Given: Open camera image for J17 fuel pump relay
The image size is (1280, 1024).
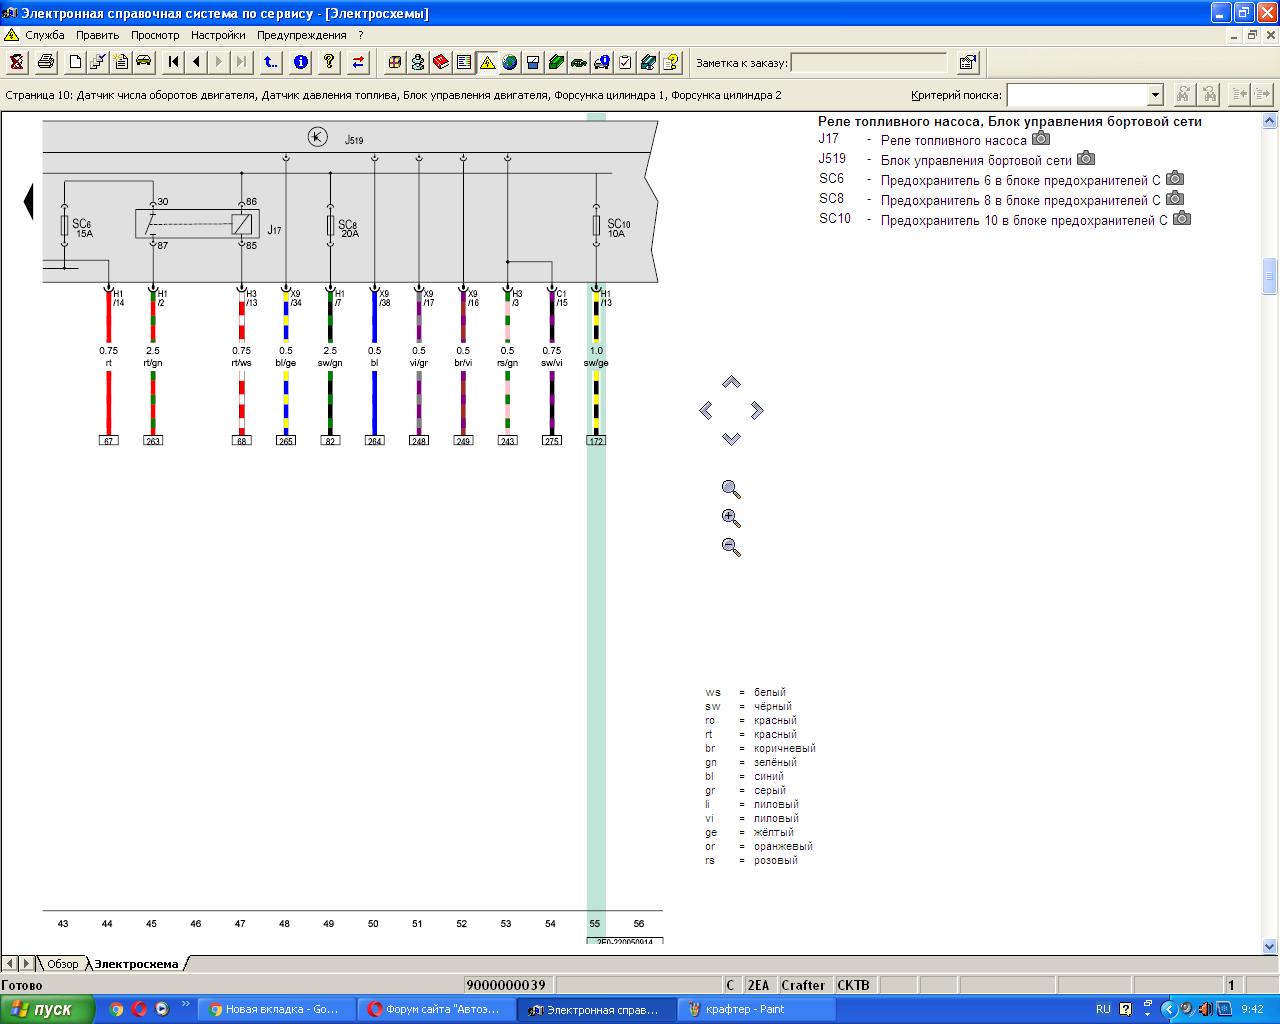Looking at the screenshot, I should (1041, 139).
